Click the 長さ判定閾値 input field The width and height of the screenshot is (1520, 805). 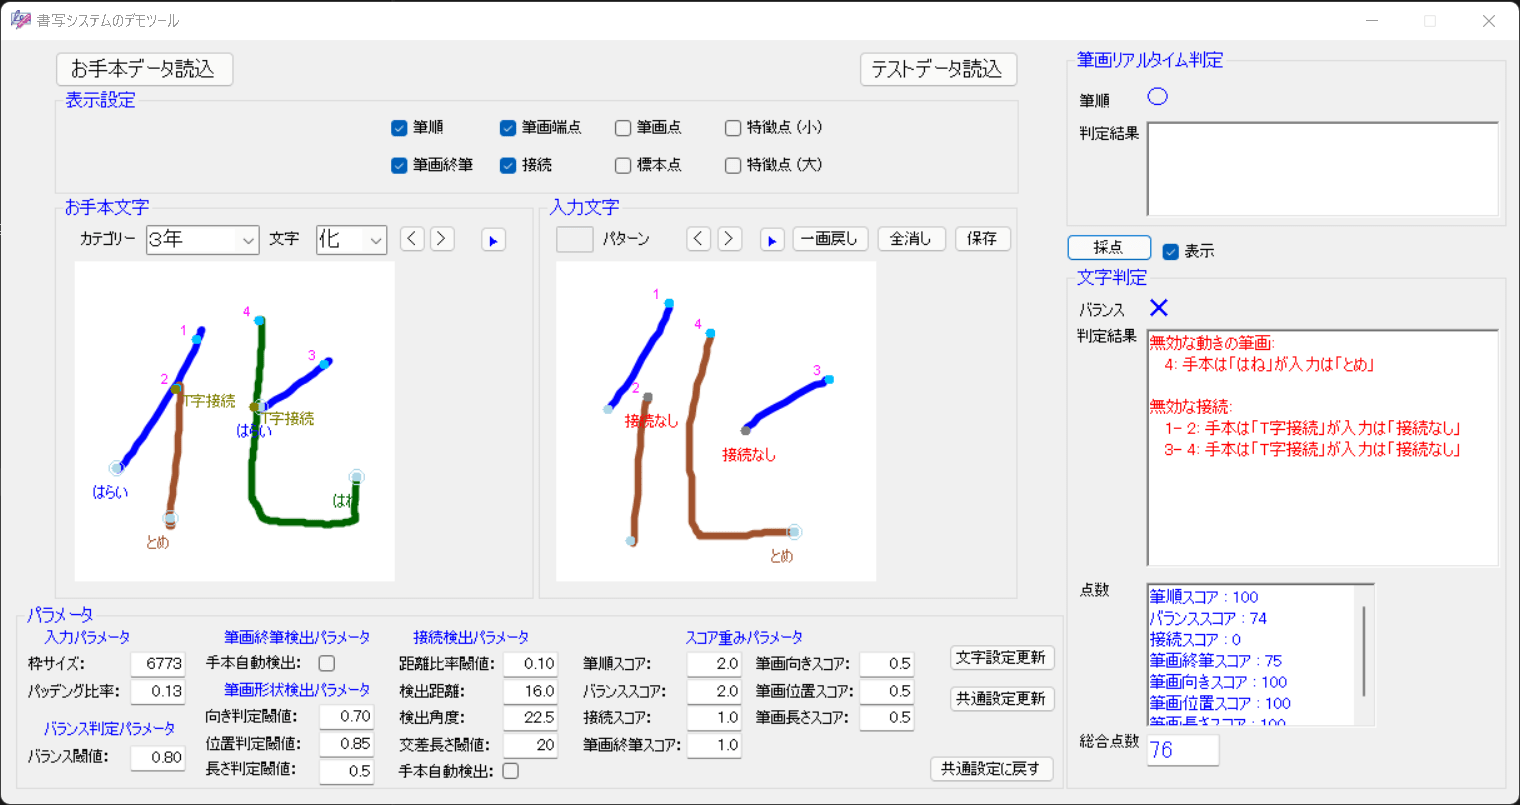pos(347,771)
